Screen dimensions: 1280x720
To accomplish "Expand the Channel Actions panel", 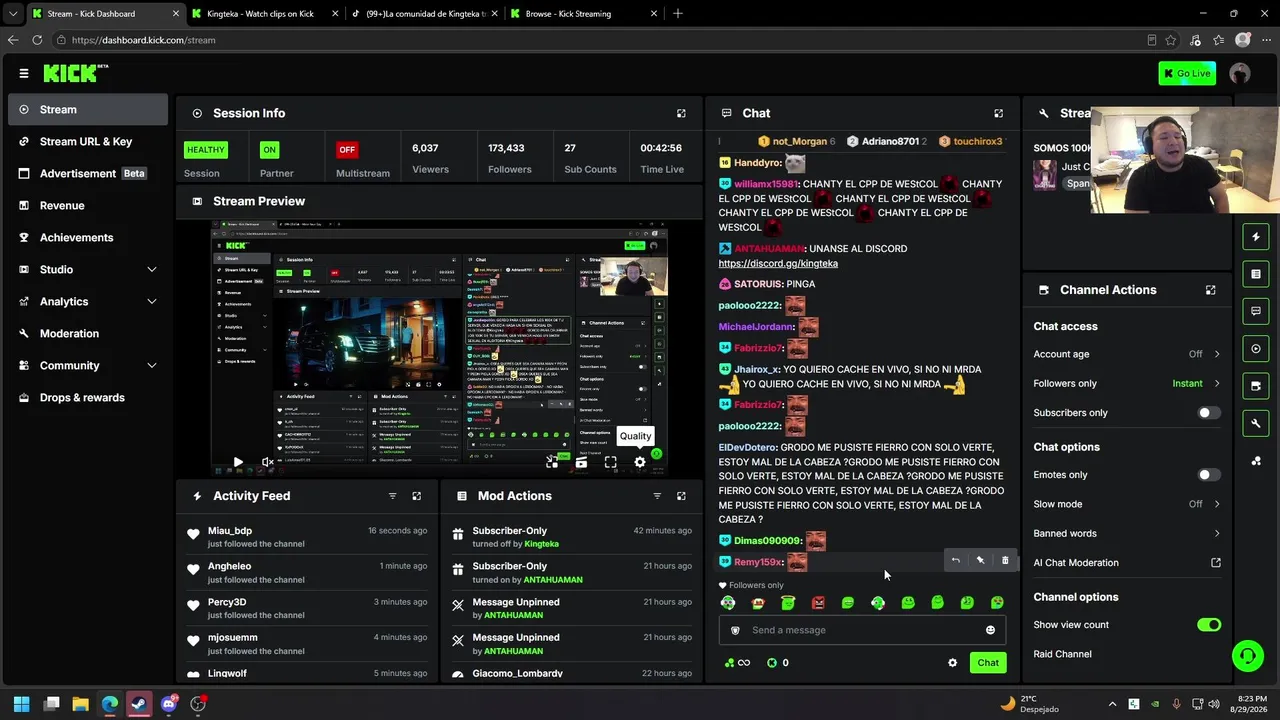I will pyautogui.click(x=1210, y=290).
